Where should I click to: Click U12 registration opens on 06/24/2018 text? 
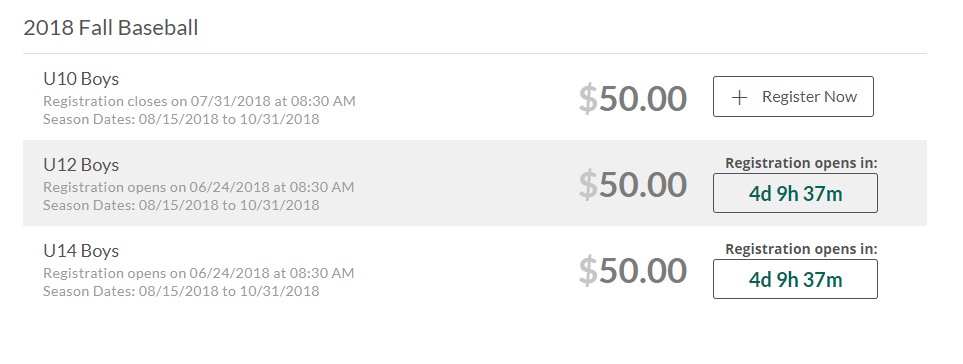pos(198,187)
